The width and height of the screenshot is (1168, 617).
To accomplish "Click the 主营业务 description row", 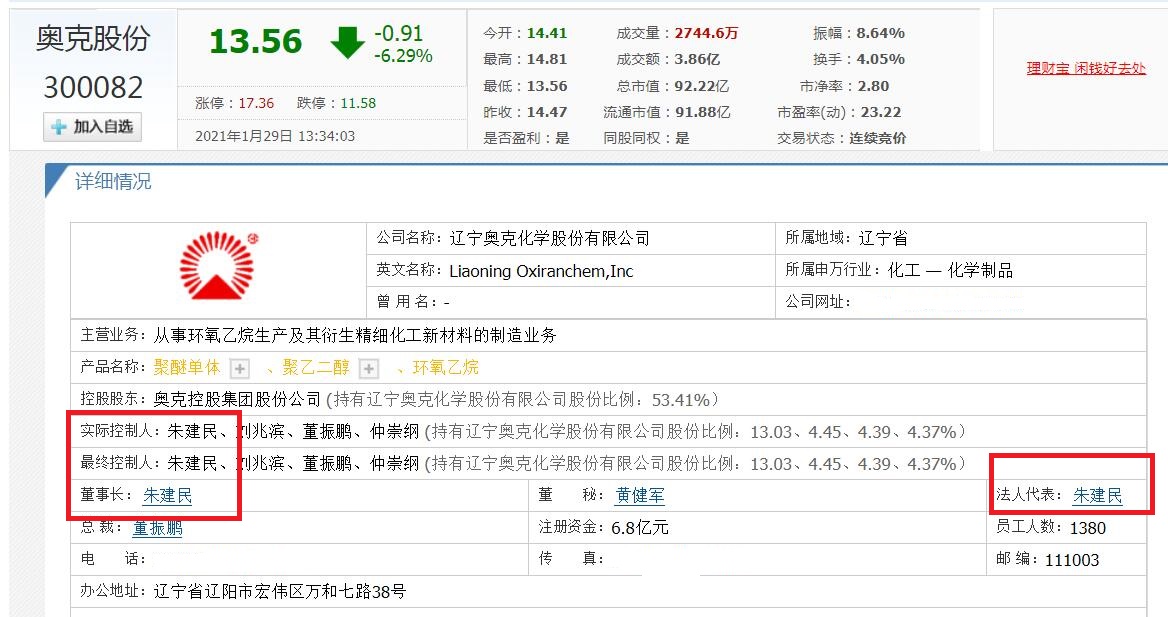I will [x=609, y=335].
